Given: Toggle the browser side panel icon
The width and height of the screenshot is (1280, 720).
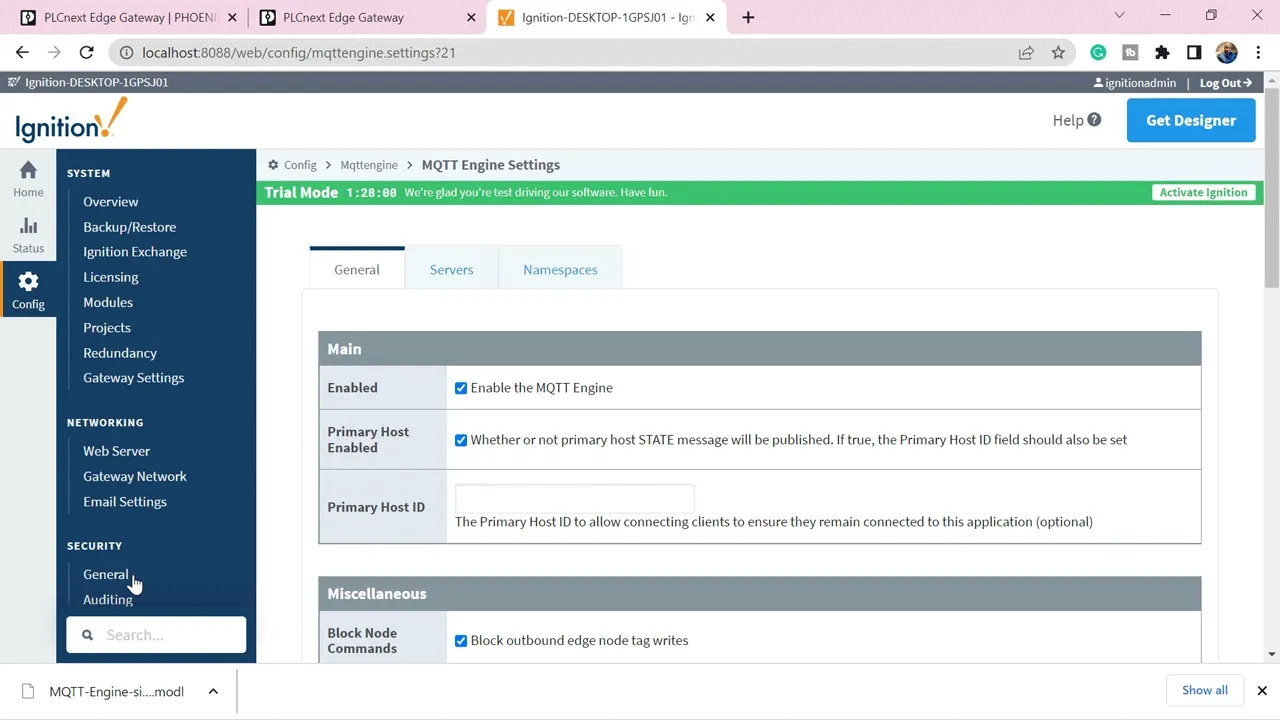Looking at the screenshot, I should coord(1194,53).
